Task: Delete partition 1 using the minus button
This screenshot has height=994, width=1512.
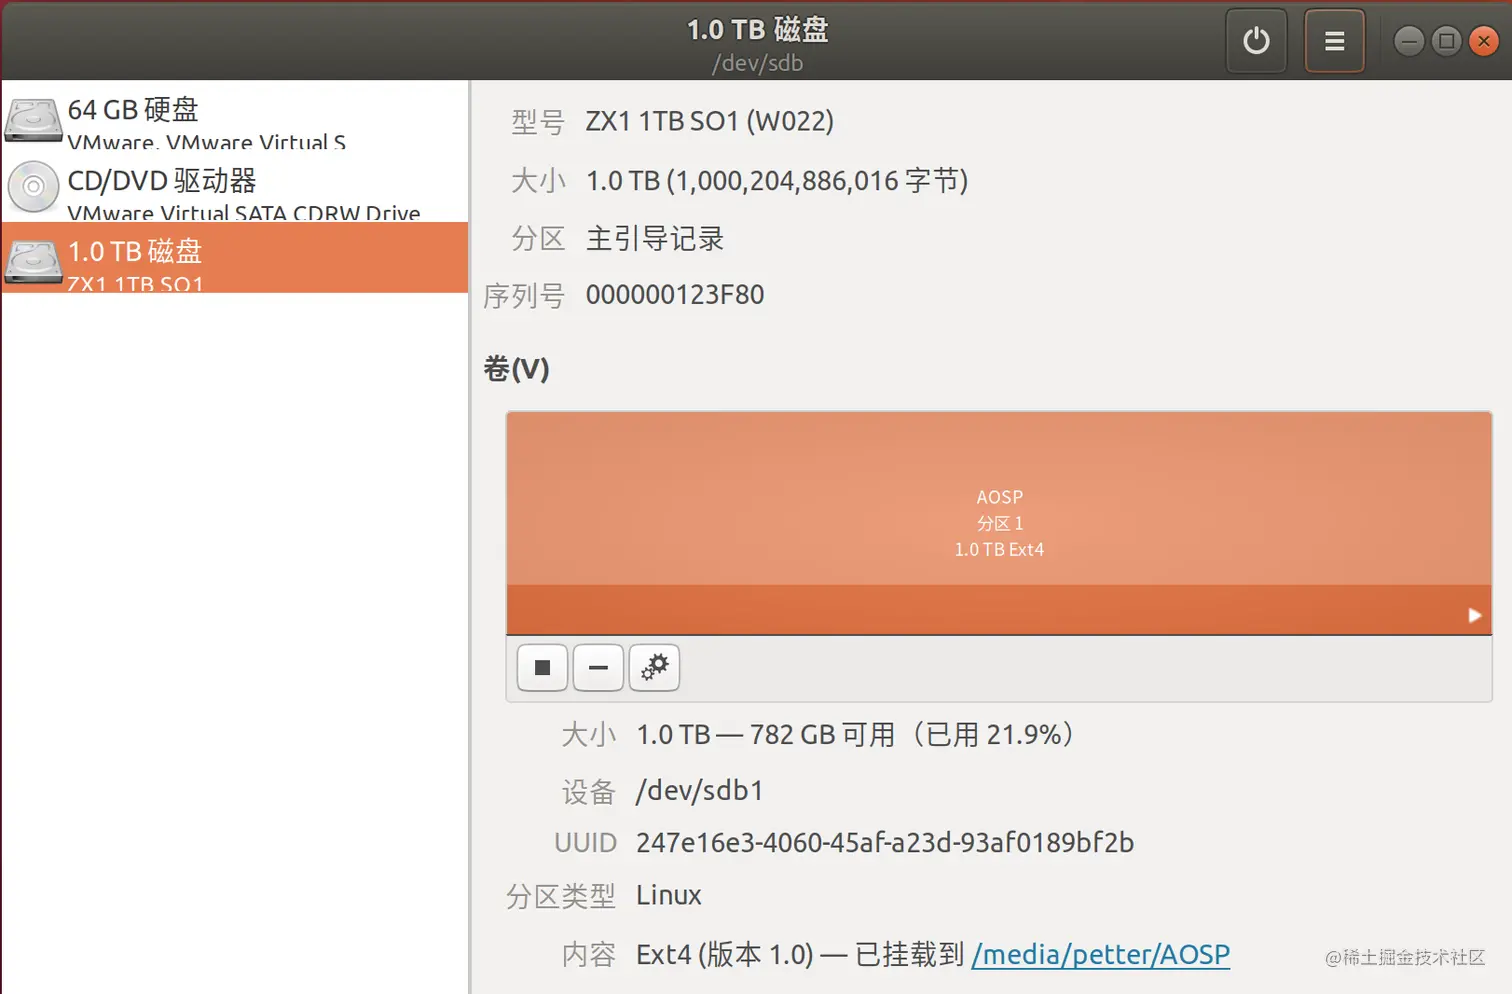Action: pos(597,668)
